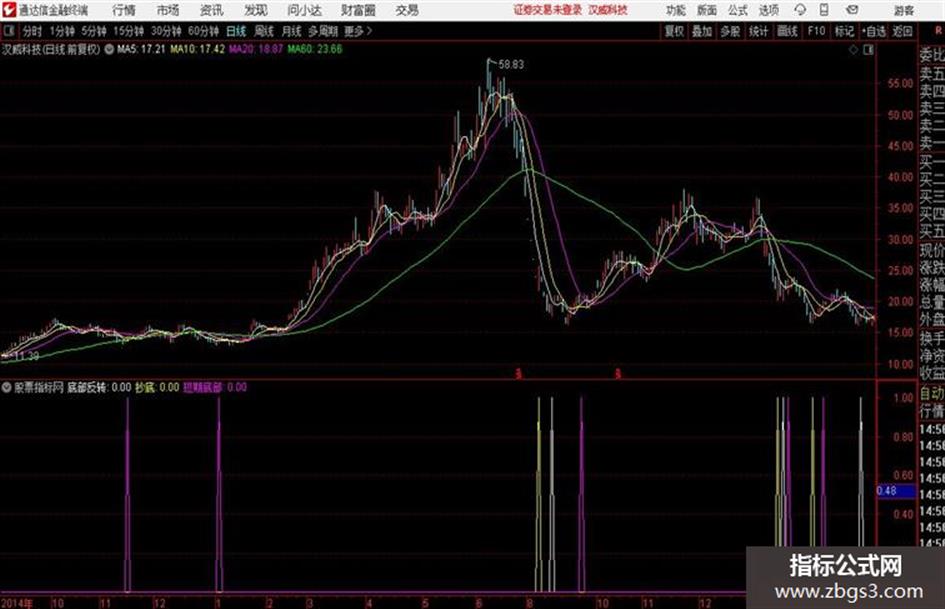Click the MA60: 23.66 label
Screen dimensions: 945x609
tap(315, 49)
